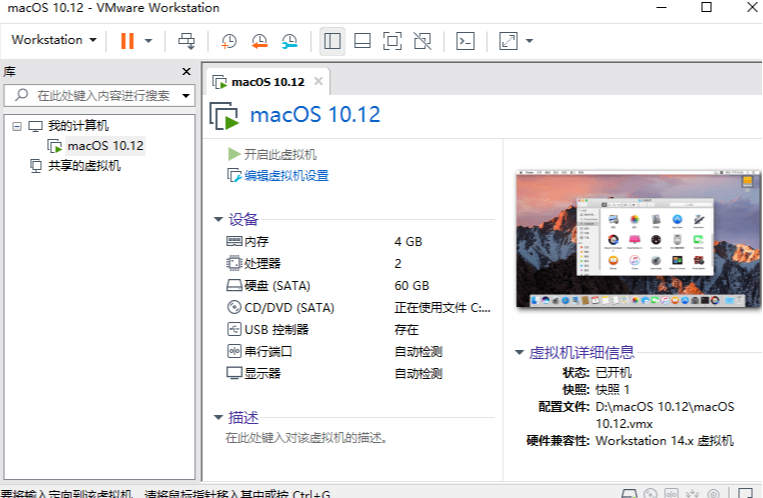Maximize the VMware Workstation window
This screenshot has height=498, width=763.
coord(707,7)
